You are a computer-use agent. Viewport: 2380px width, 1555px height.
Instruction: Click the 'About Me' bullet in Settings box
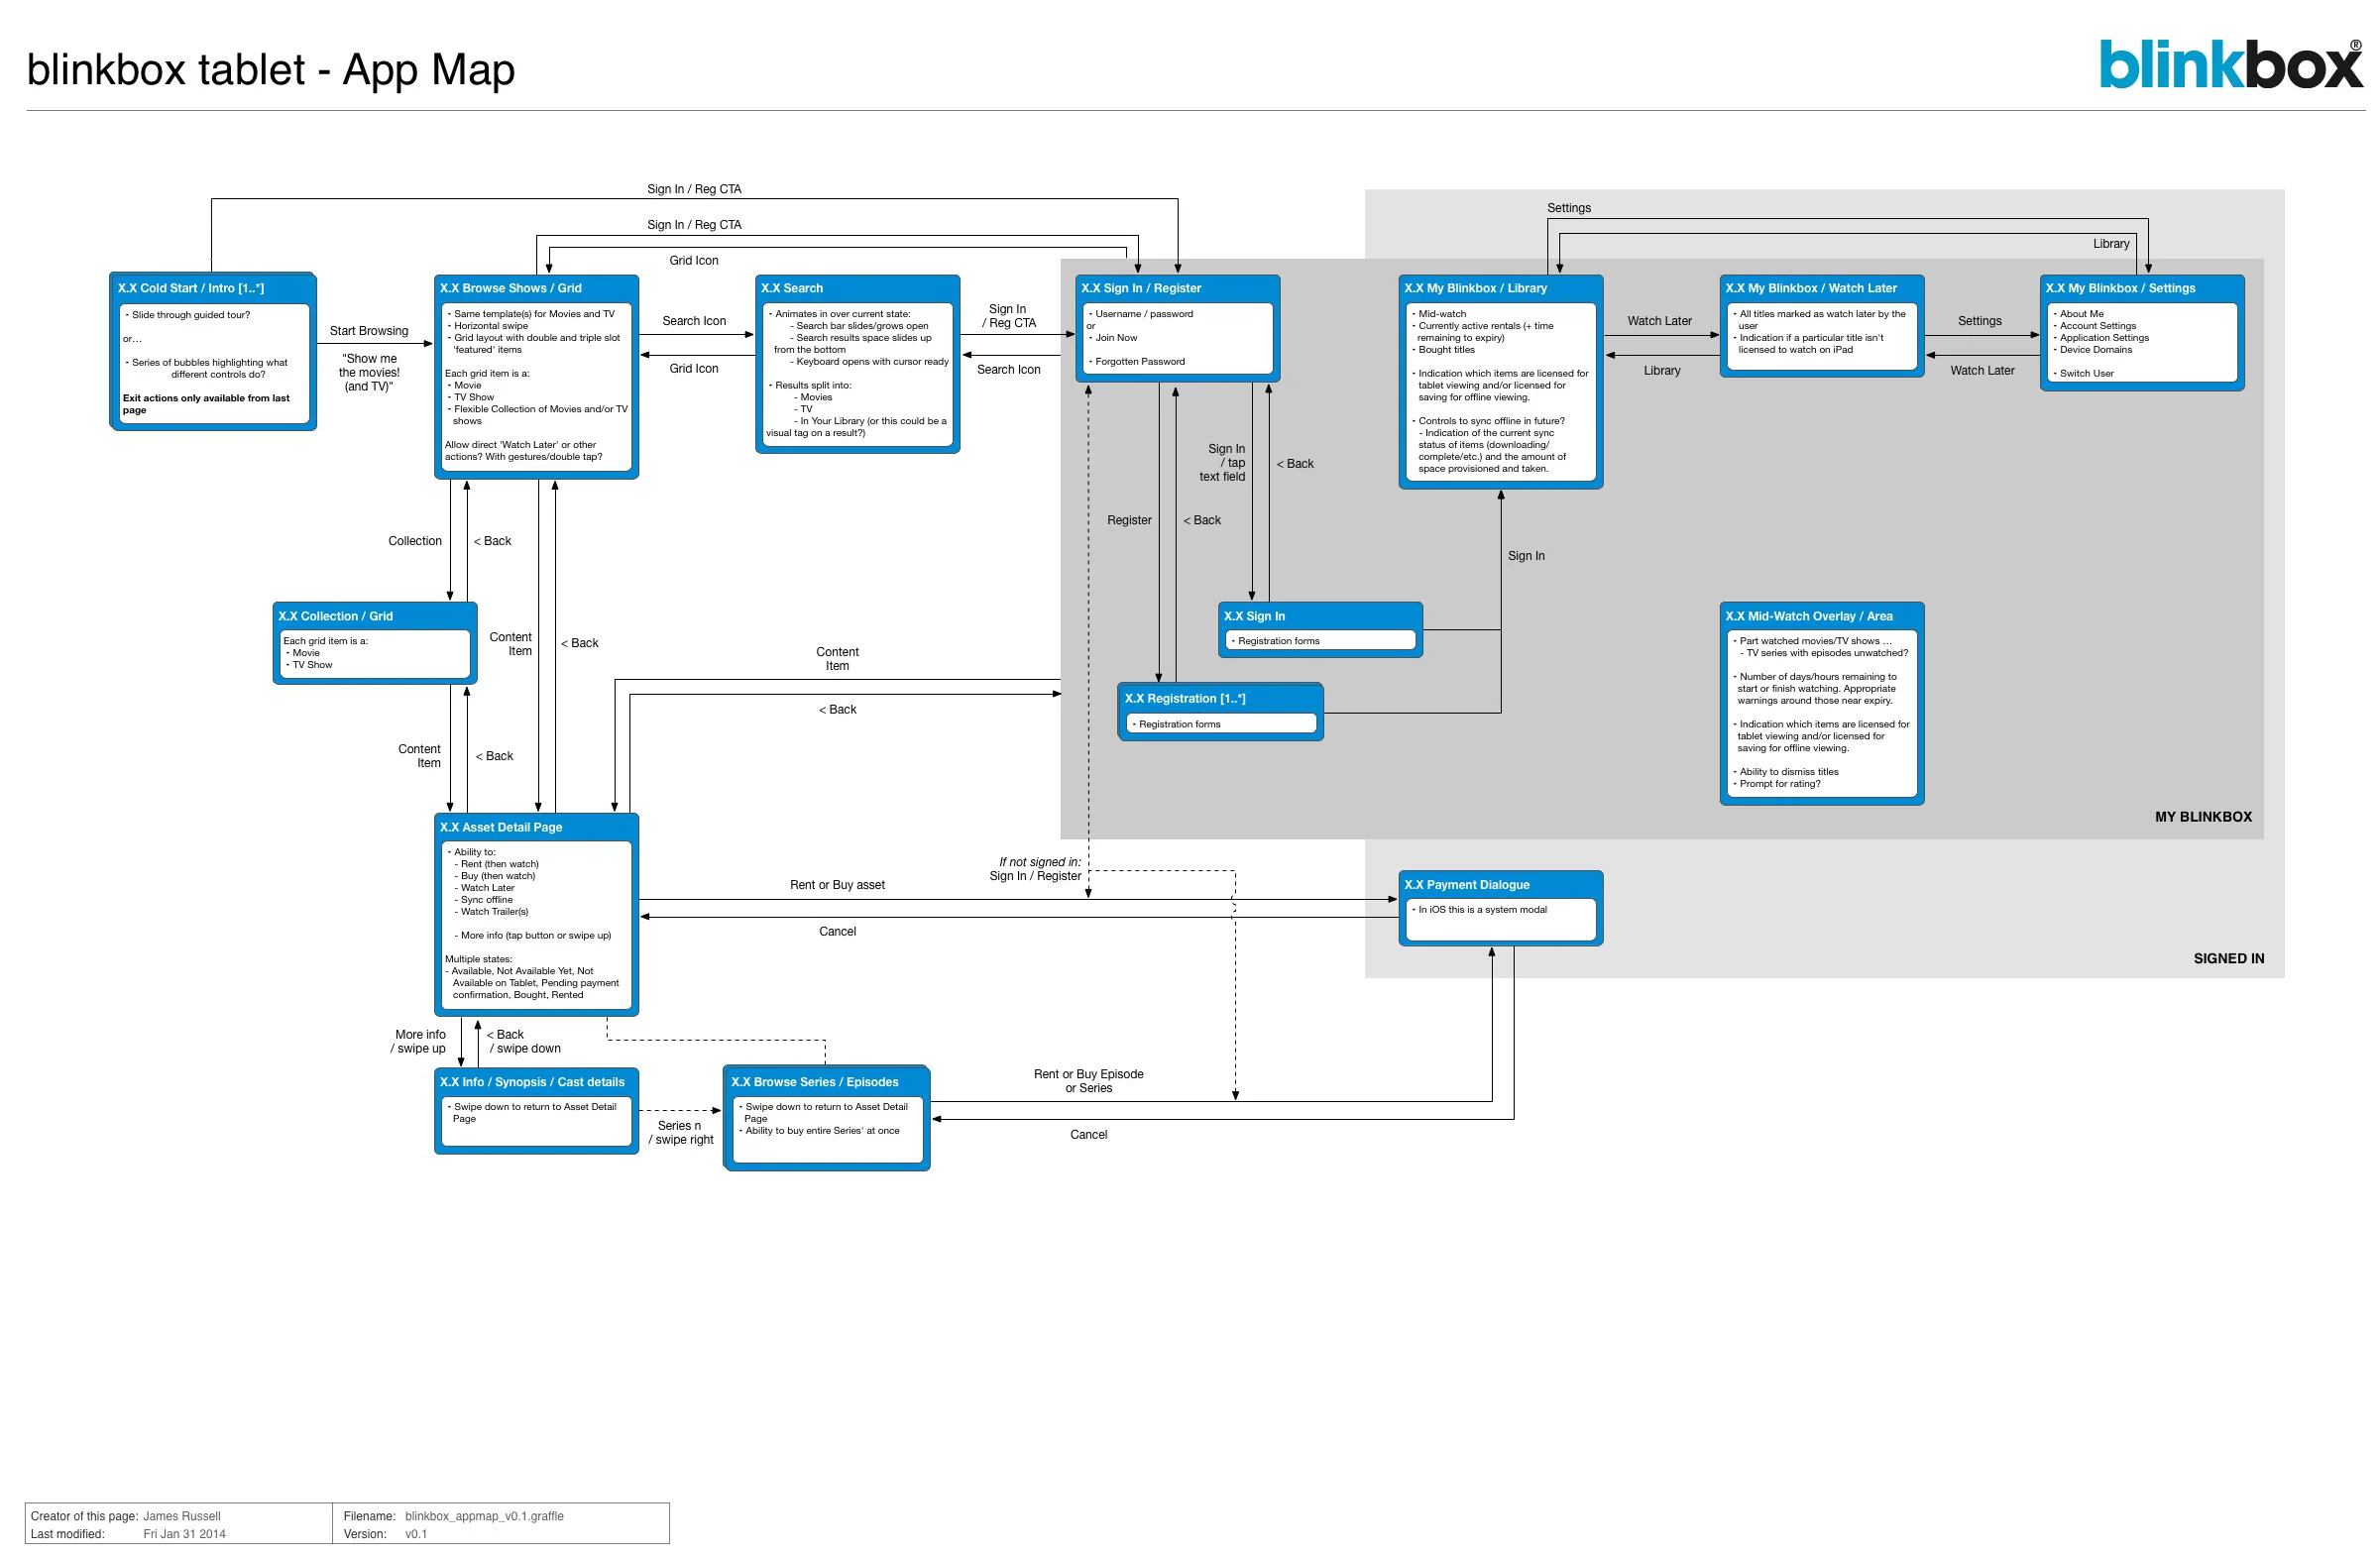2081,314
